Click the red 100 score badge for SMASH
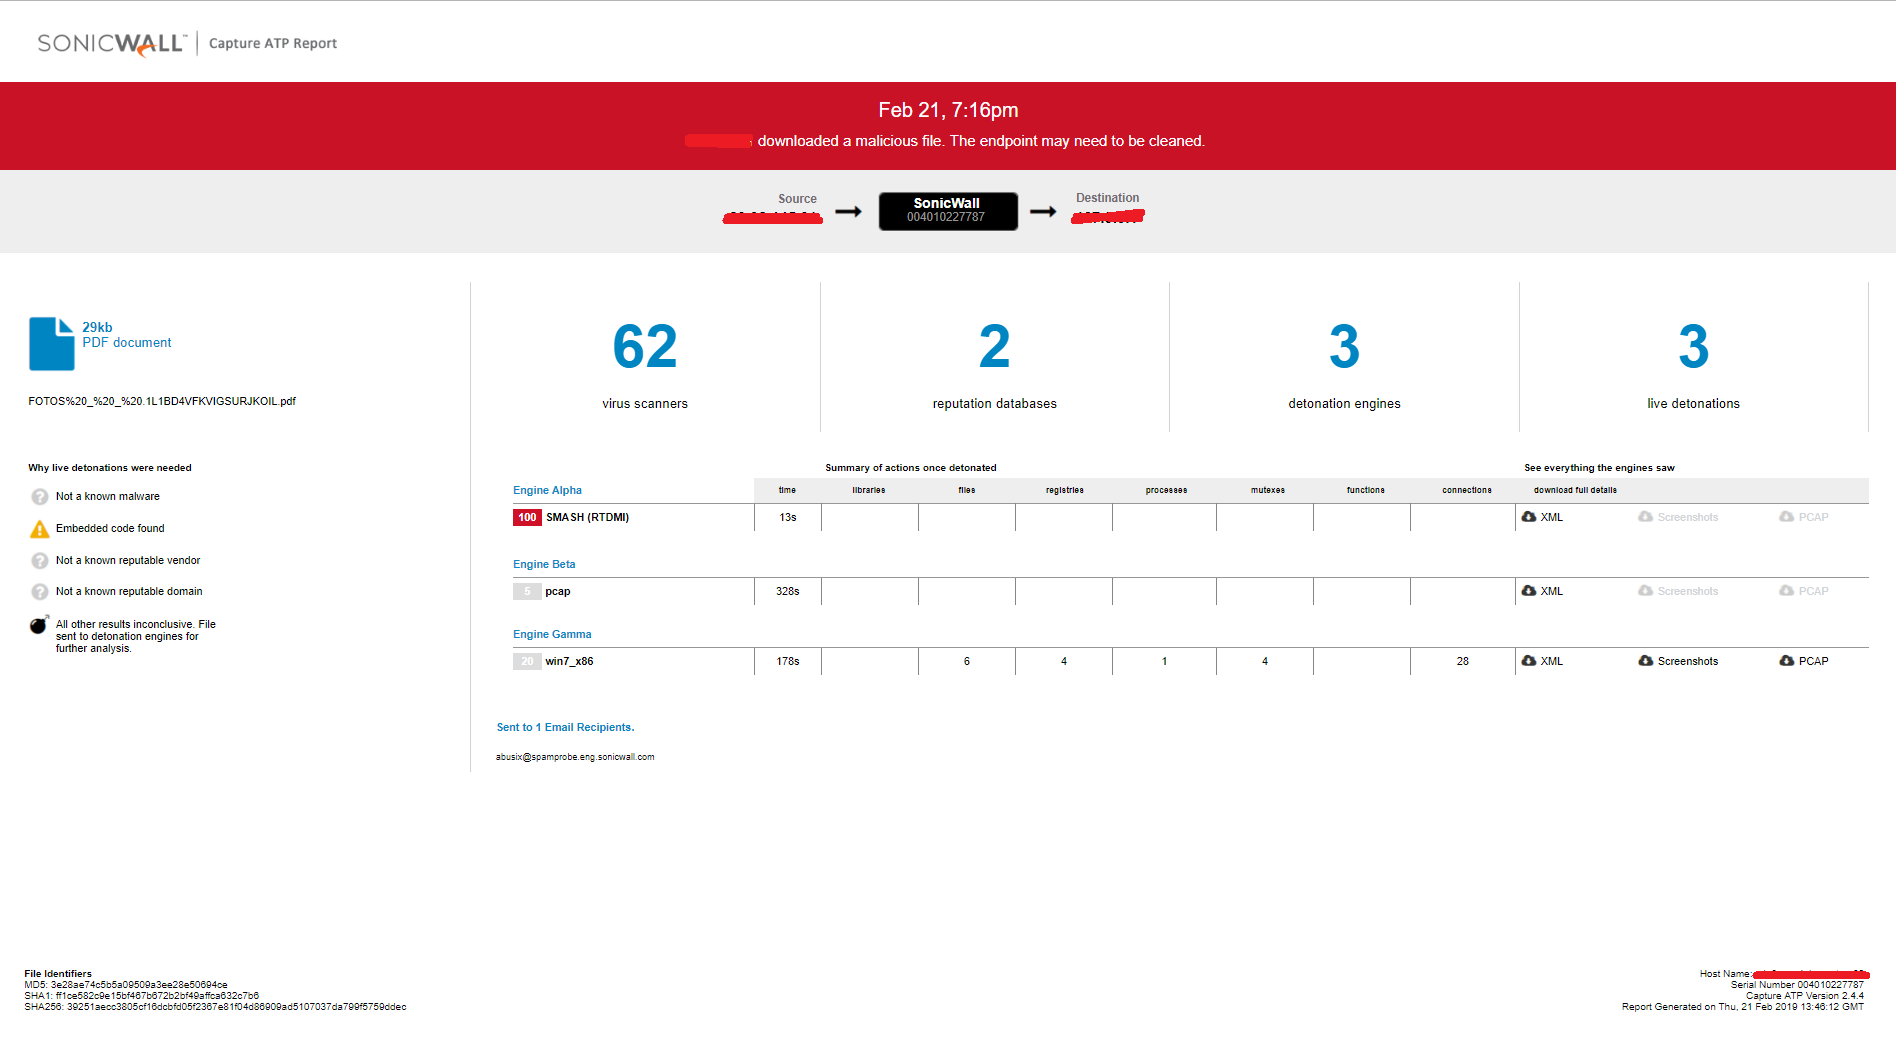The width and height of the screenshot is (1896, 1052). click(527, 517)
